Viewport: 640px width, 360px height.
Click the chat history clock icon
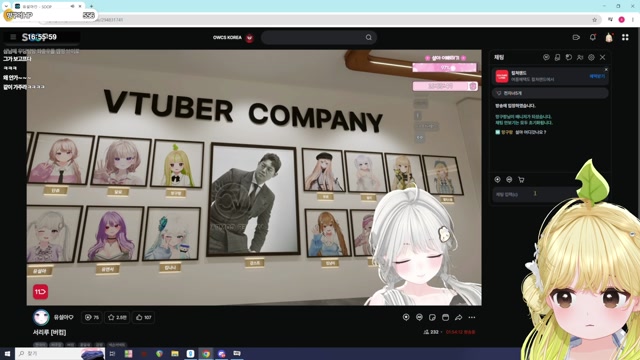coord(569,58)
